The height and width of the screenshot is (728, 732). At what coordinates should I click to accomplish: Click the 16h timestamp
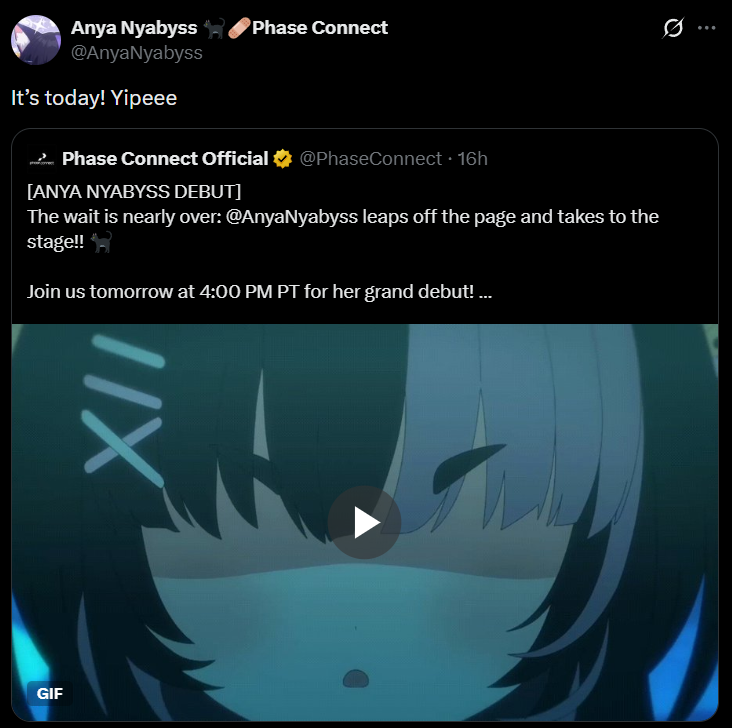pos(472,159)
